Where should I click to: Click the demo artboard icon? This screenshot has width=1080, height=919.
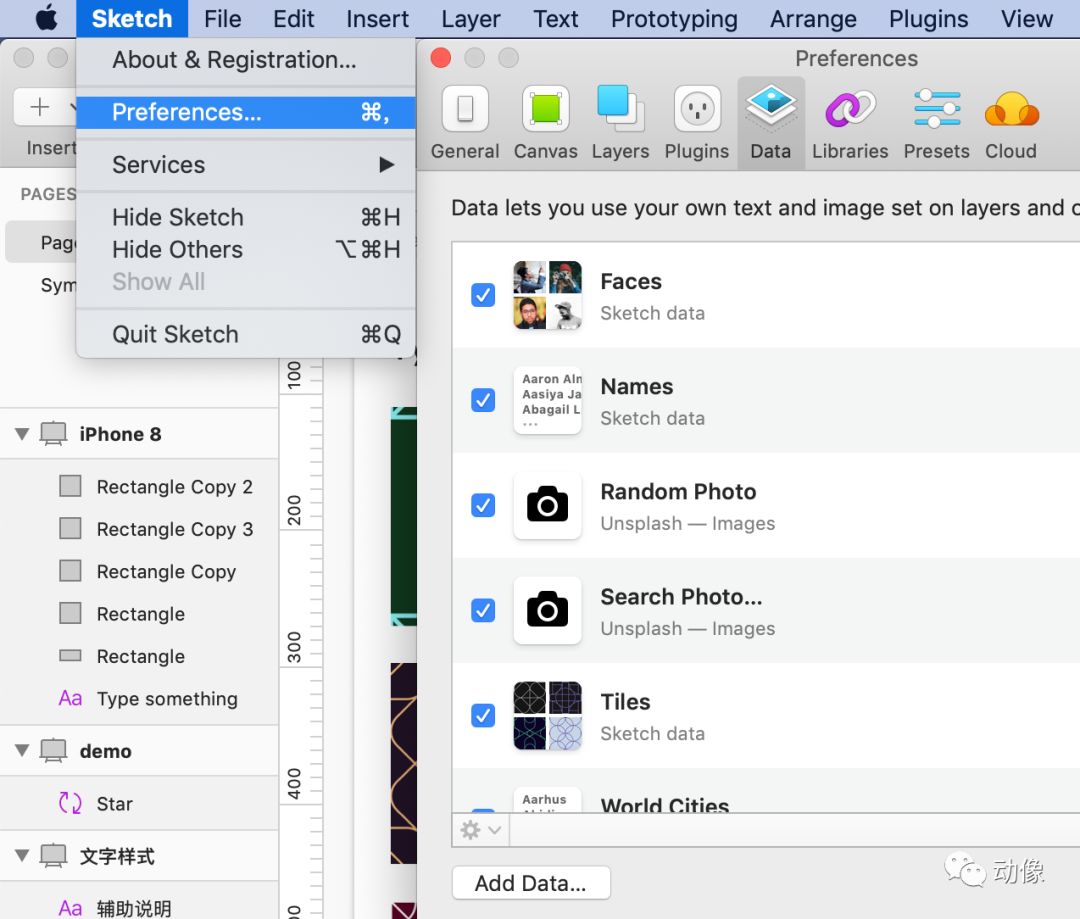(x=53, y=750)
